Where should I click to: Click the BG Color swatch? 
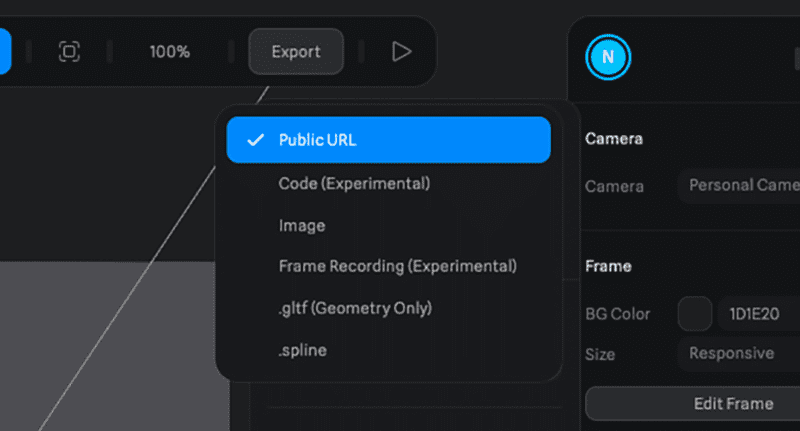[695, 313]
